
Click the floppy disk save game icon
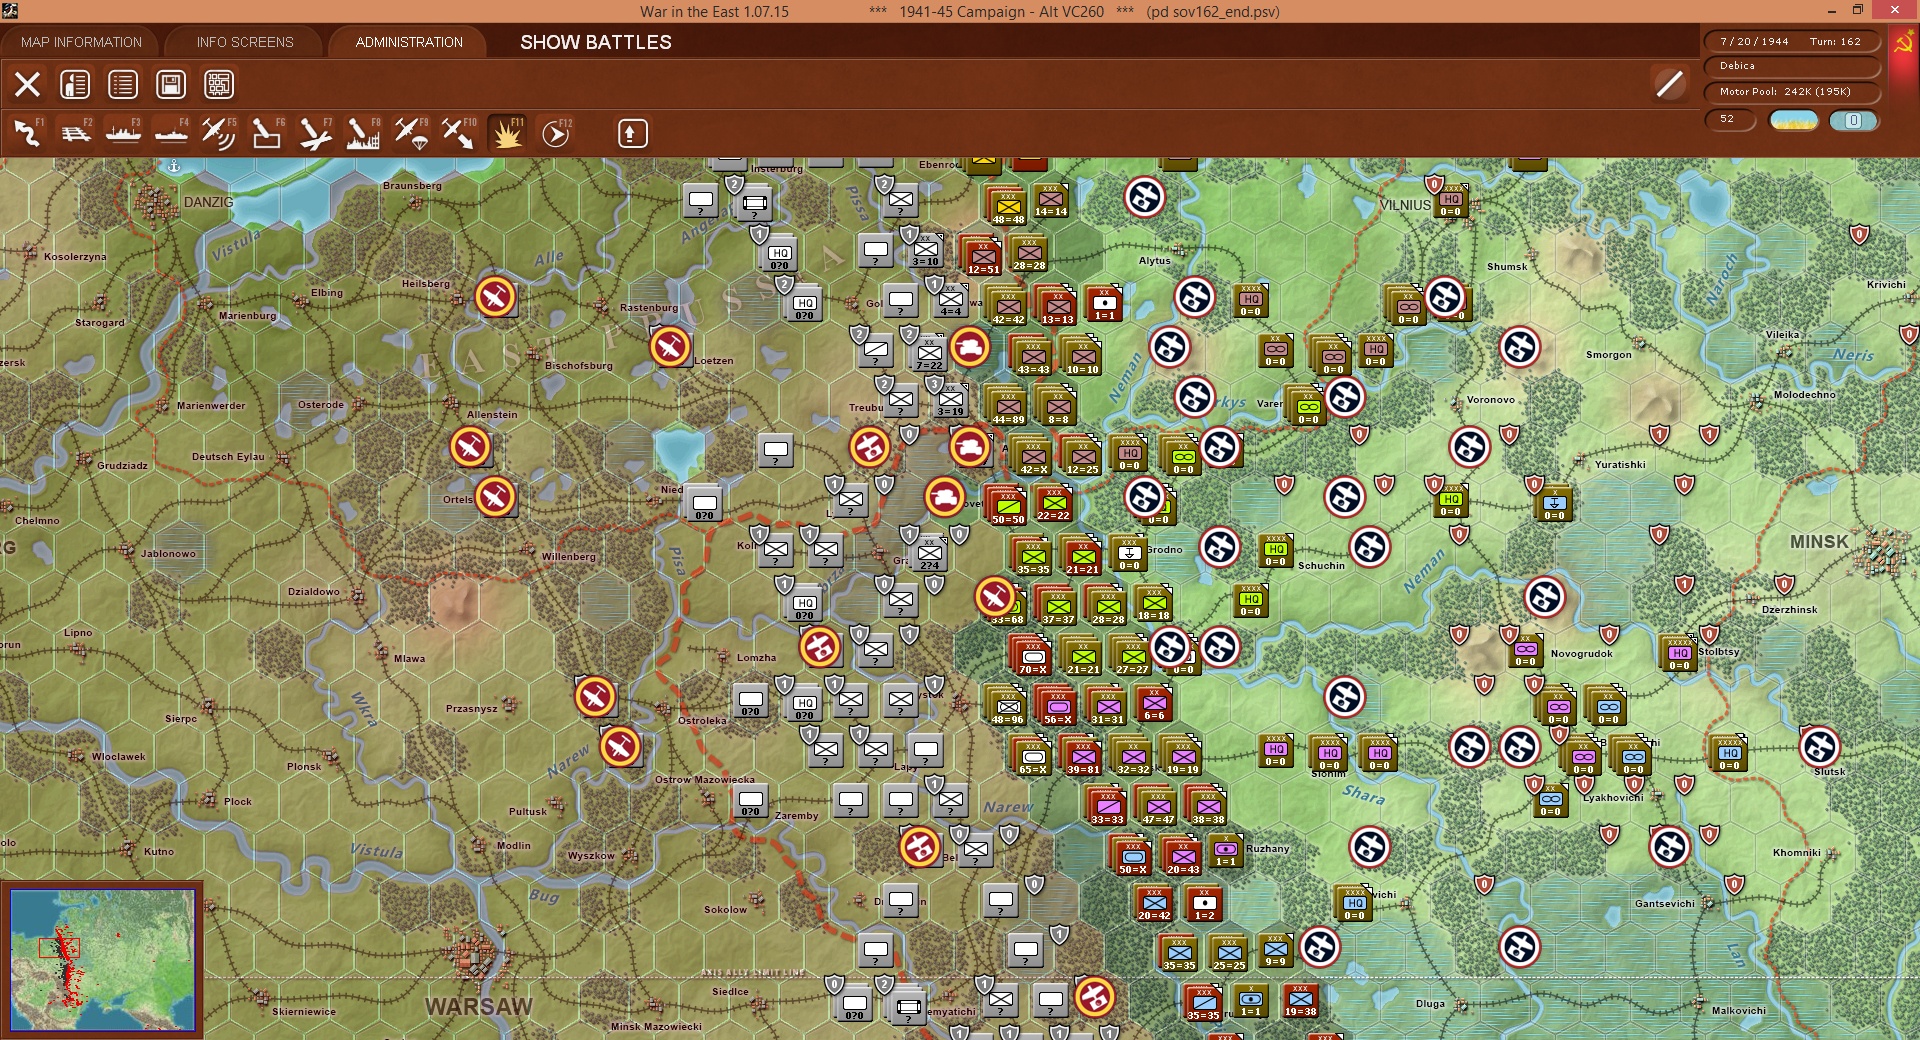171,85
